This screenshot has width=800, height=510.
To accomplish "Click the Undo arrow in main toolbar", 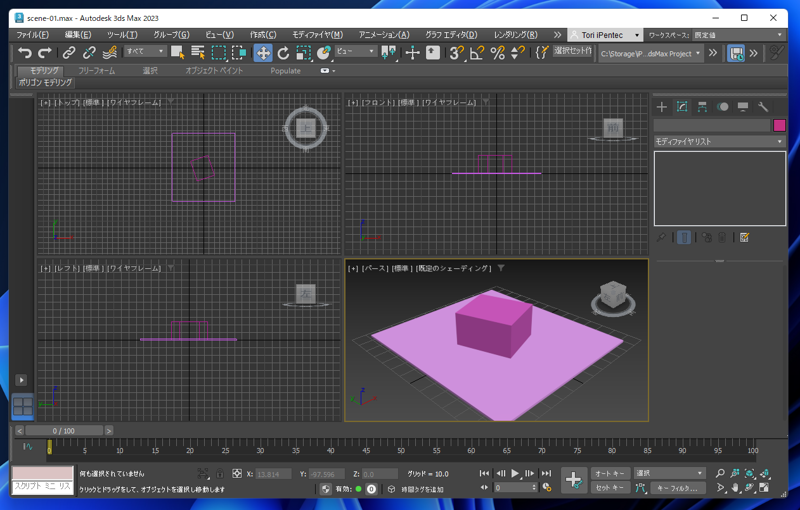I will pyautogui.click(x=25, y=52).
